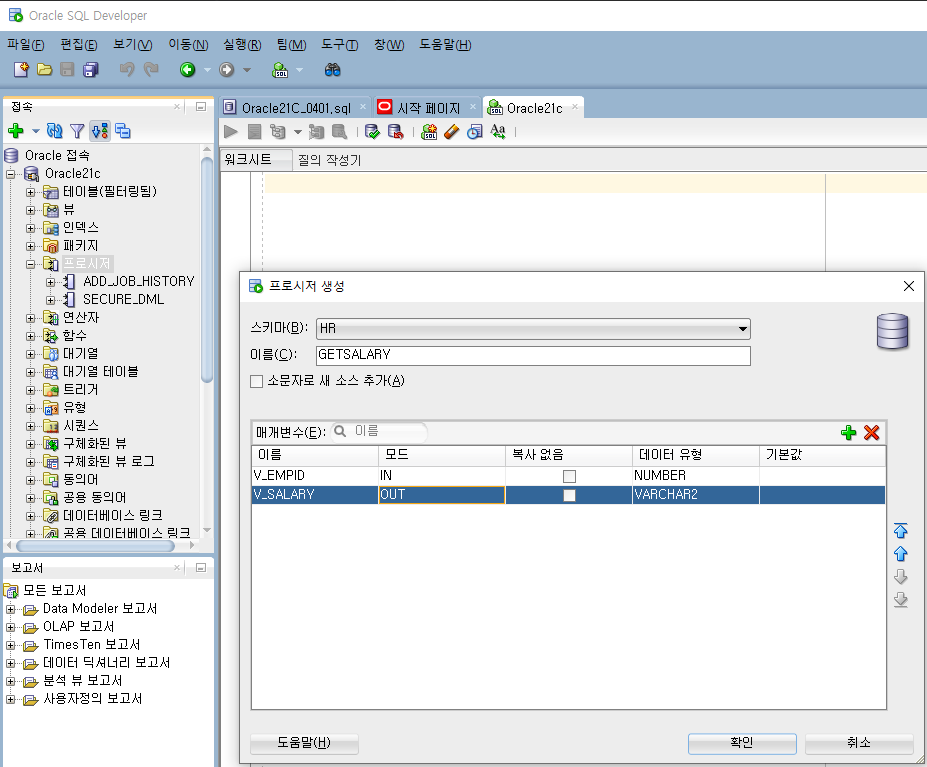The image size is (927, 767).
Task: Click the Commit icon in worksheet toolbar
Action: pos(372,131)
